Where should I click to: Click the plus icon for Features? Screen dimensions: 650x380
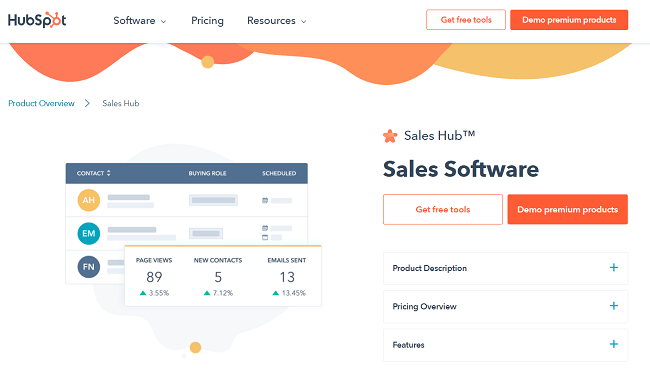(x=614, y=344)
